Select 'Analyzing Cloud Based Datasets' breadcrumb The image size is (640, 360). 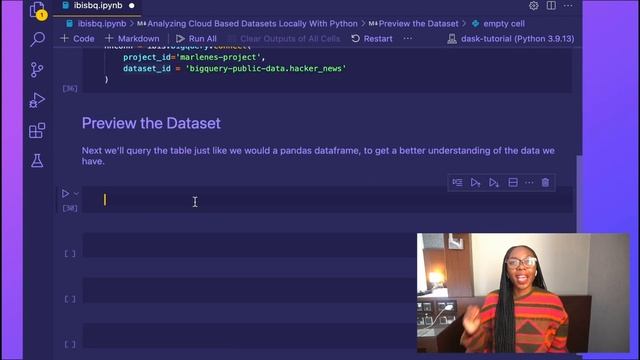tap(248, 24)
